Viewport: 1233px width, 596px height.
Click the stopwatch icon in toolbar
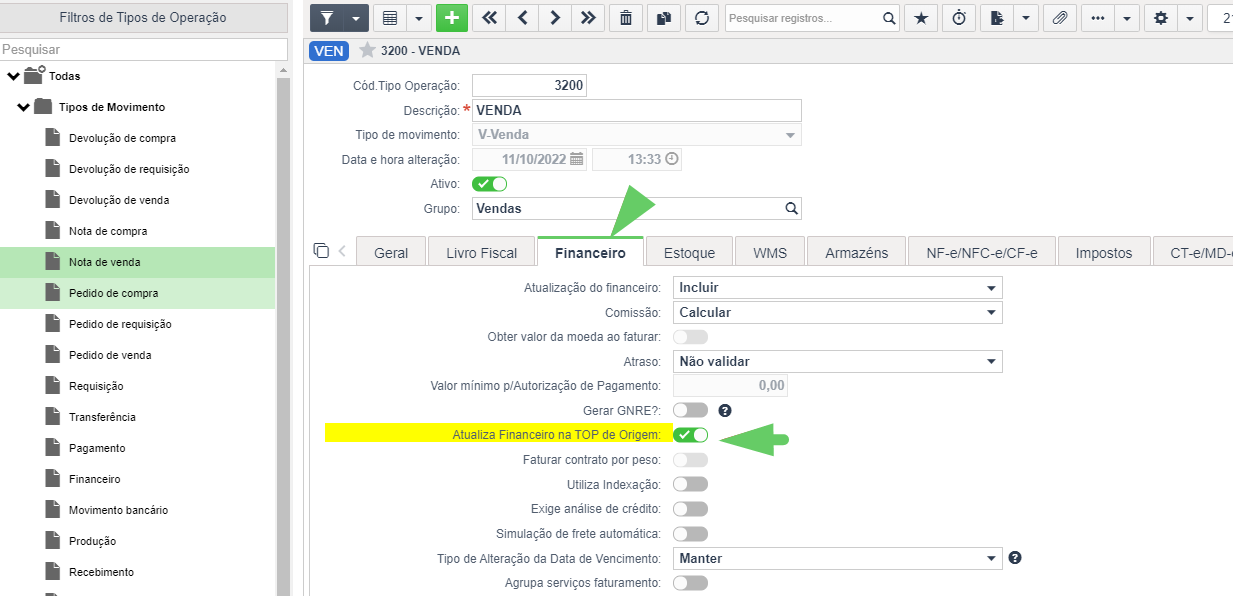pos(959,18)
